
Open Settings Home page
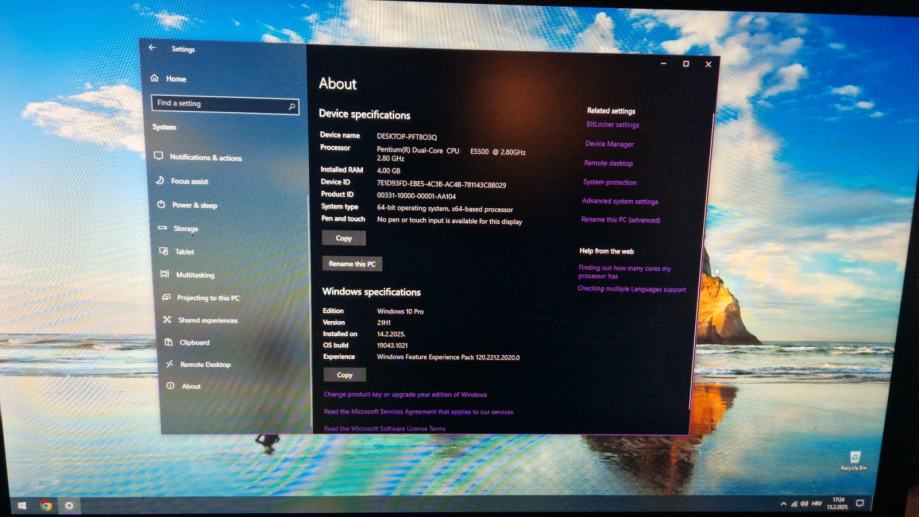pos(169,79)
